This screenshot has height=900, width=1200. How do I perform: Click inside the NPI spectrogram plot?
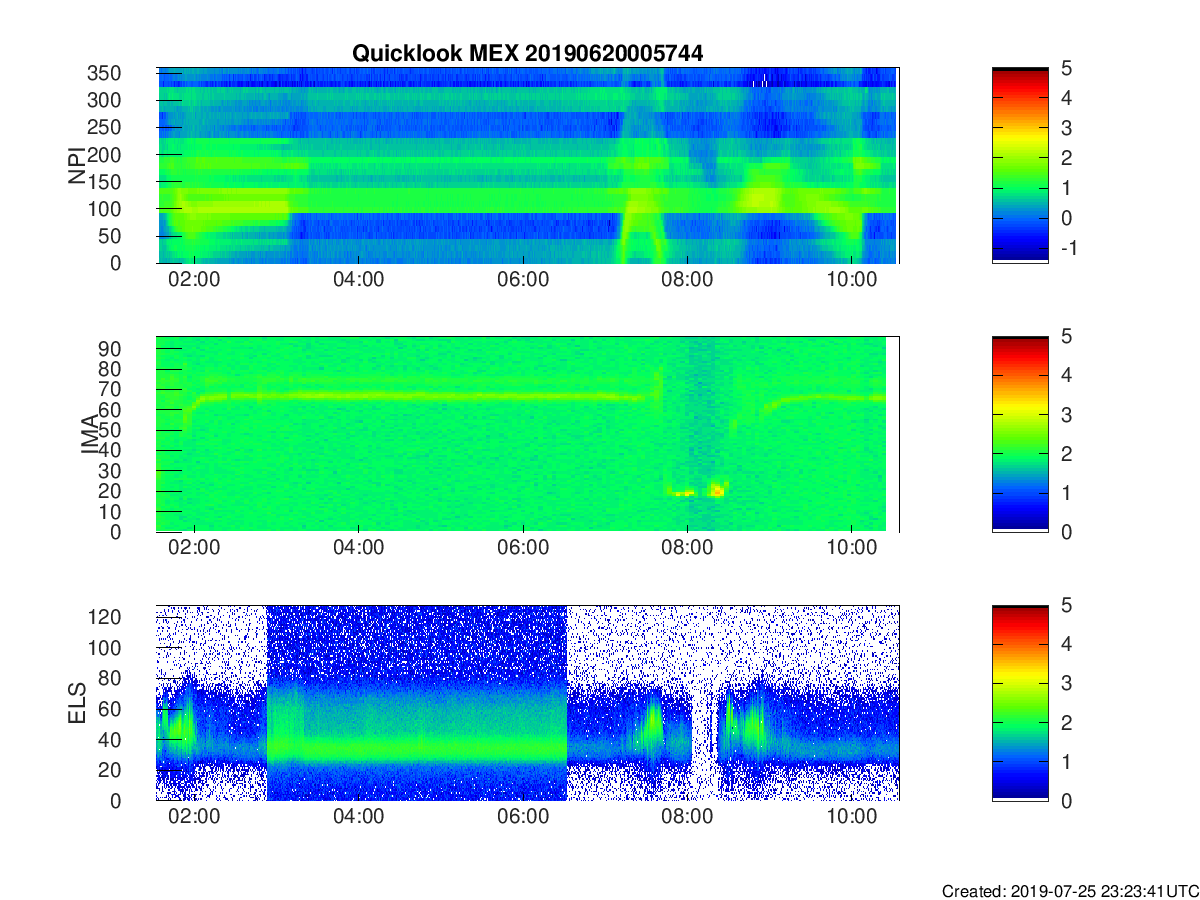[528, 165]
